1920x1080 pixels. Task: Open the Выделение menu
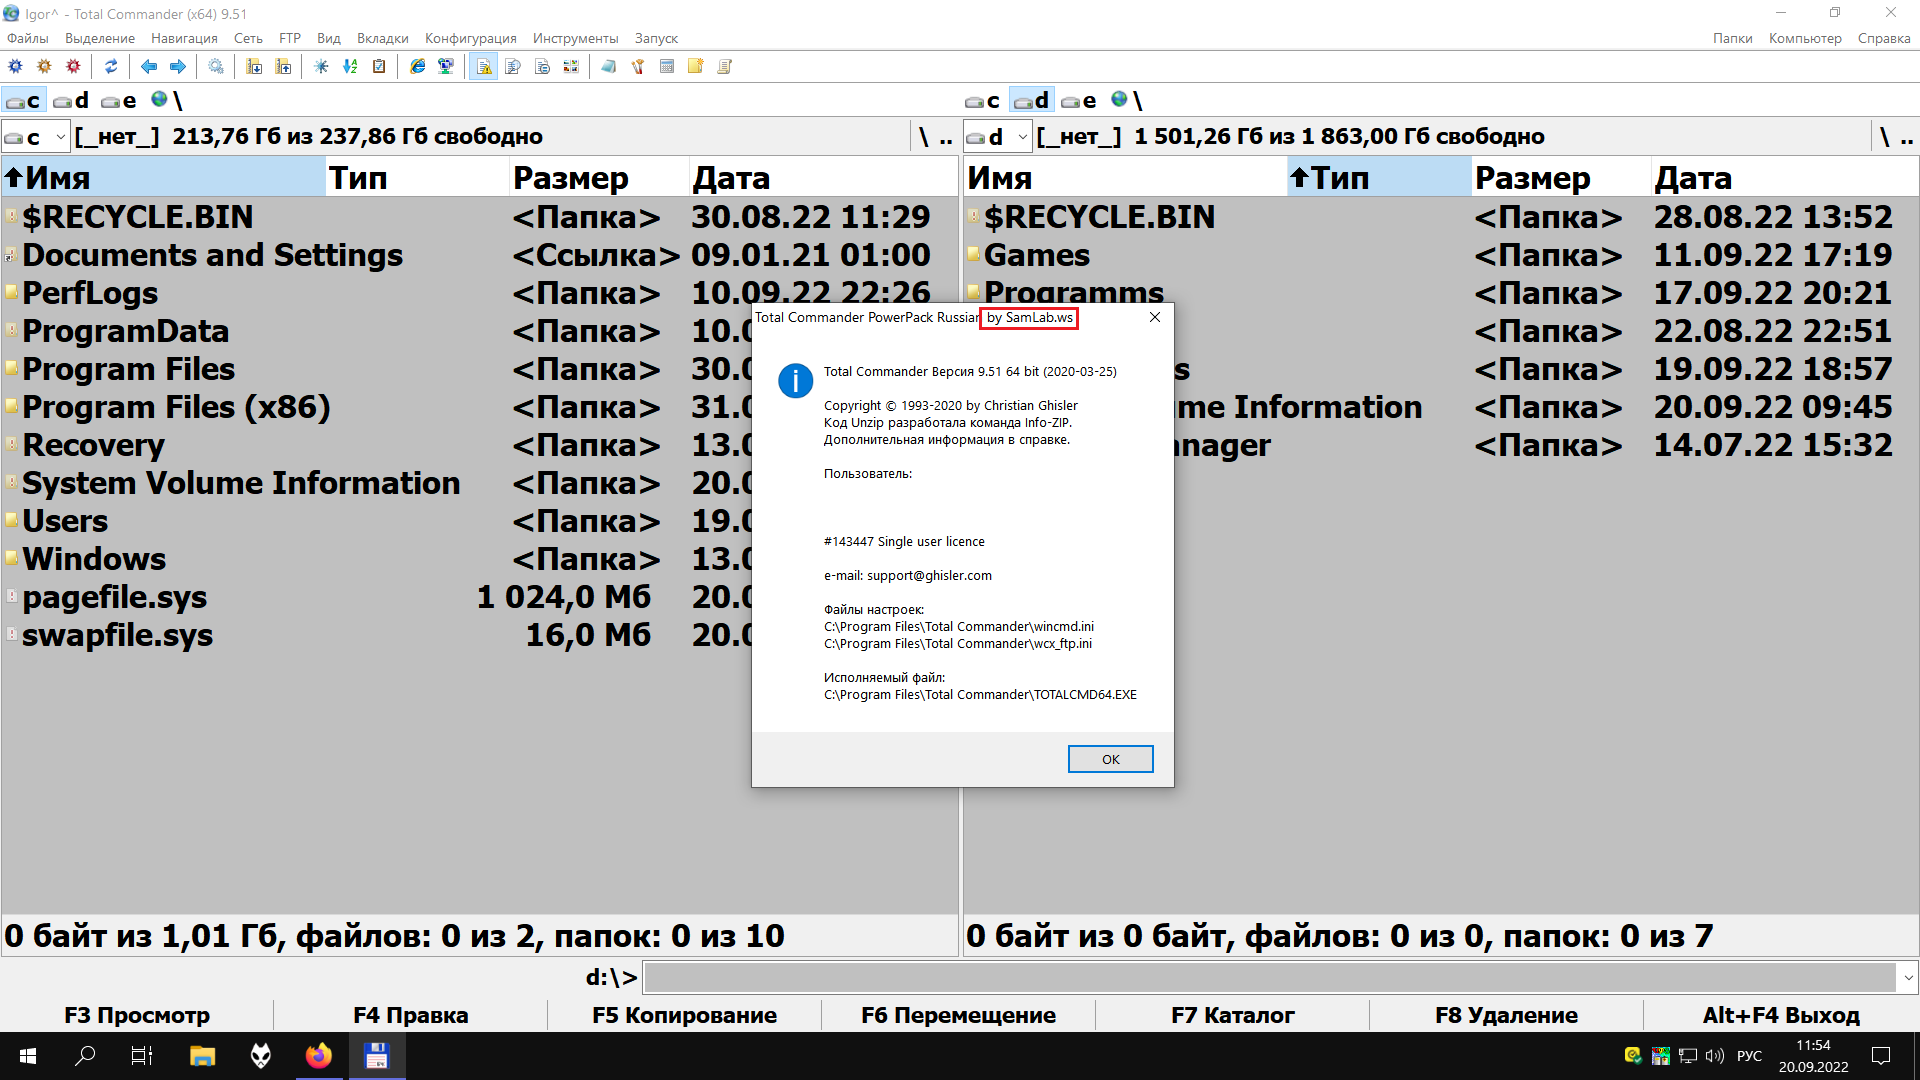coord(100,38)
